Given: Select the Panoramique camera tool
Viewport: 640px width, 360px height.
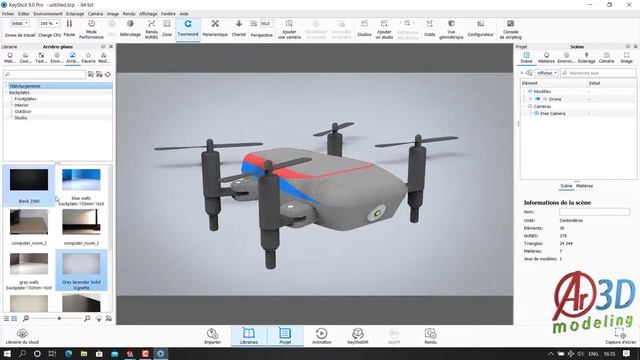Looking at the screenshot, I should click(215, 29).
